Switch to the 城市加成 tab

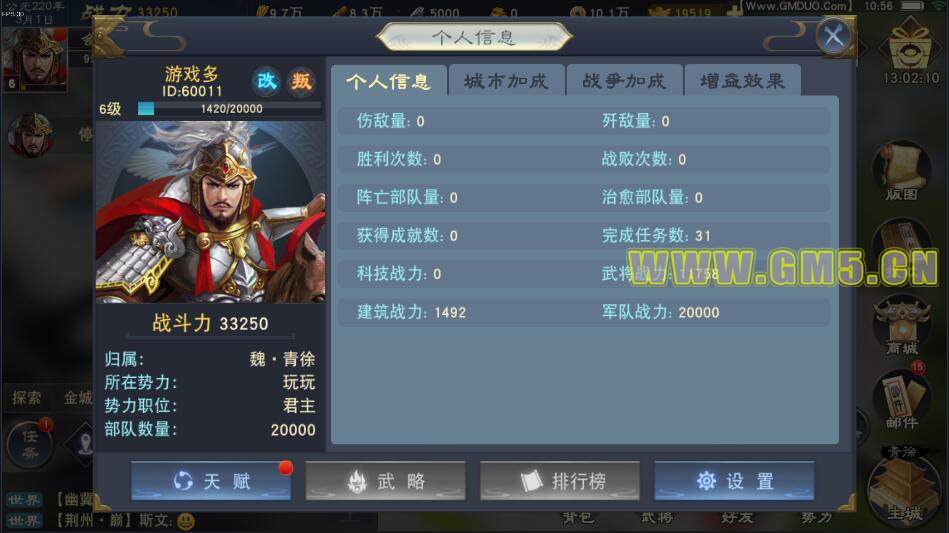[506, 80]
